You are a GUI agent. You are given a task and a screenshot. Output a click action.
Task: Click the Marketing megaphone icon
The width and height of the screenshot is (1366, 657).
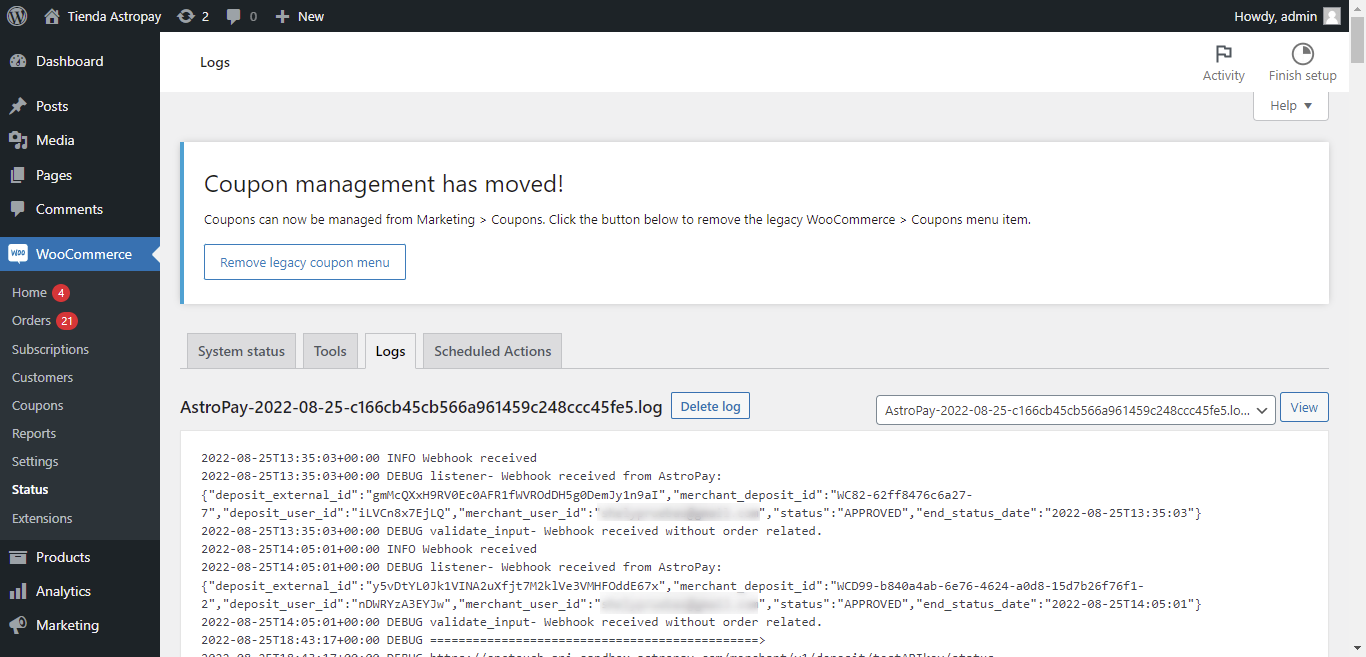click(18, 625)
